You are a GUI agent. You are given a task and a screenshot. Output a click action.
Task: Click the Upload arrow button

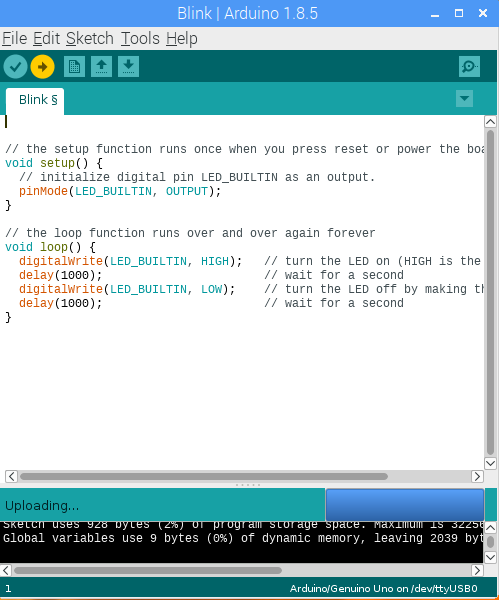coord(42,67)
